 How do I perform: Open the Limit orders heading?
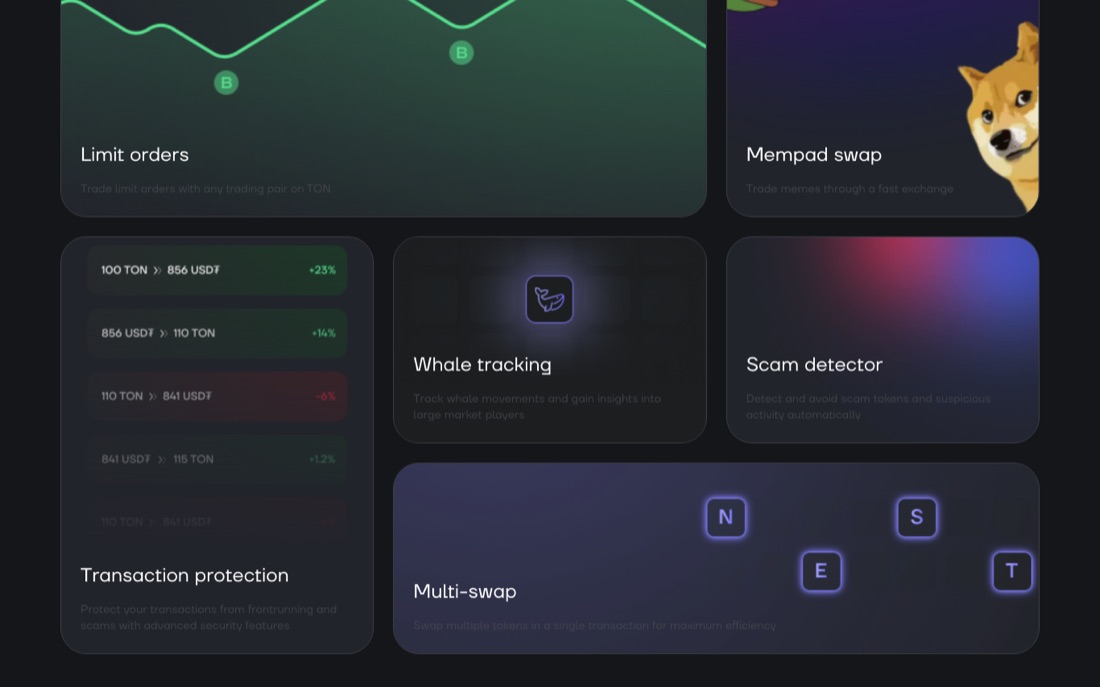pos(135,154)
